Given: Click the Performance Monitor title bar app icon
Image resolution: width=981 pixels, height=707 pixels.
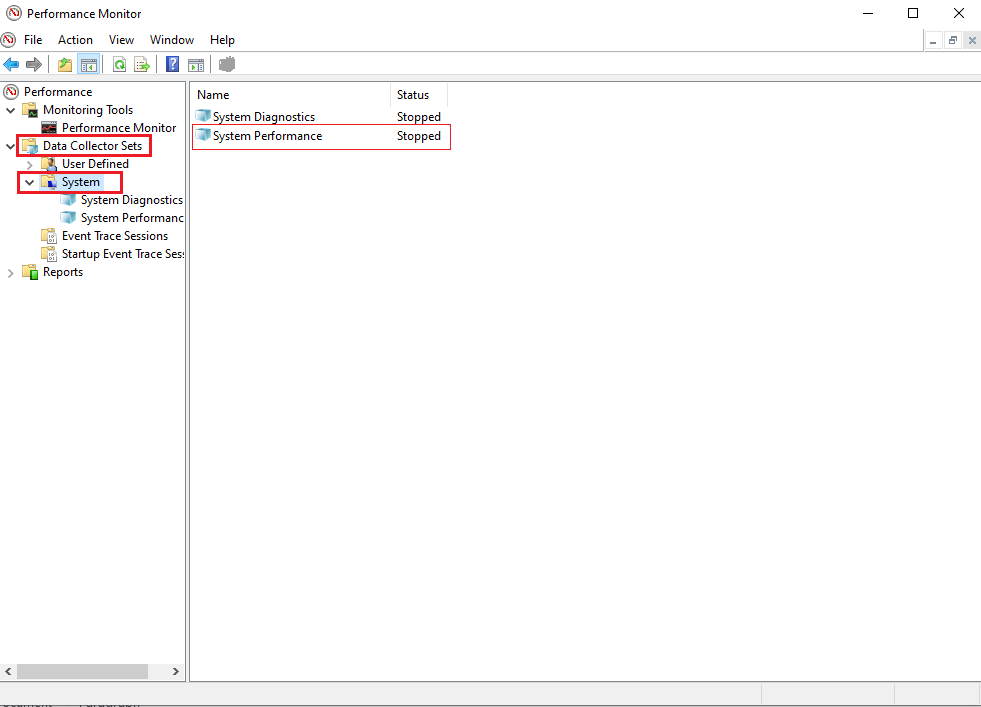Looking at the screenshot, I should [13, 13].
